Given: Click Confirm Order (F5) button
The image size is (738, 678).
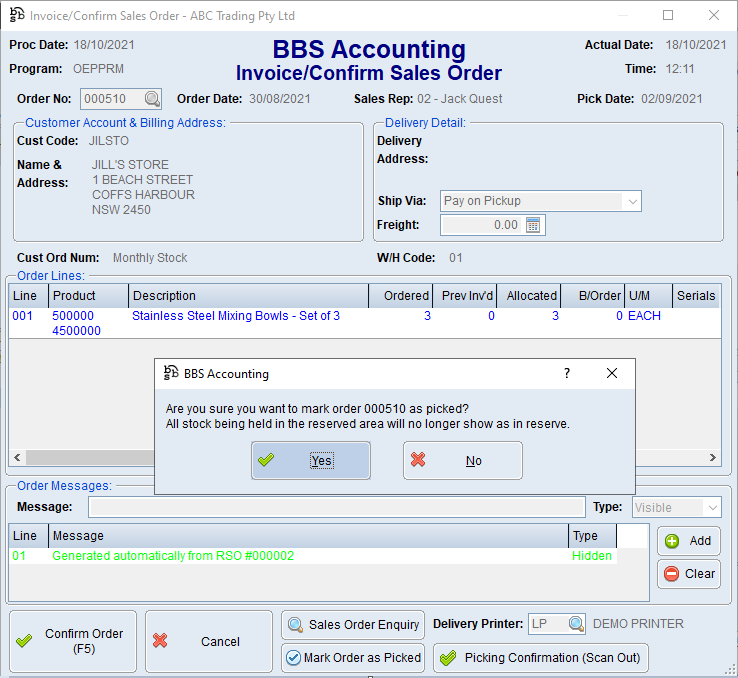Looking at the screenshot, I should (73, 641).
